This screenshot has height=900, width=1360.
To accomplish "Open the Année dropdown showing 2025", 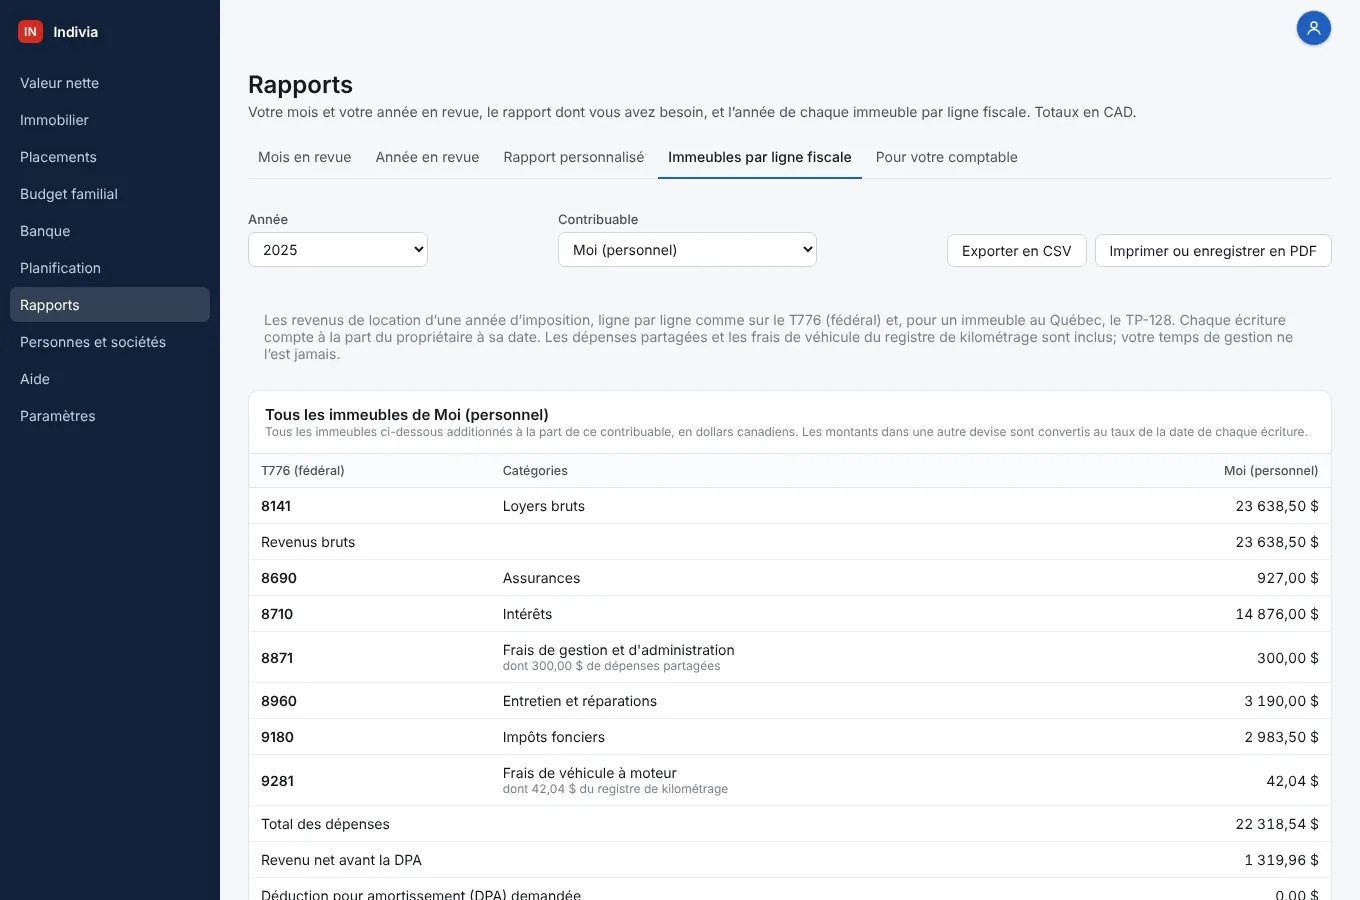I will pos(338,250).
